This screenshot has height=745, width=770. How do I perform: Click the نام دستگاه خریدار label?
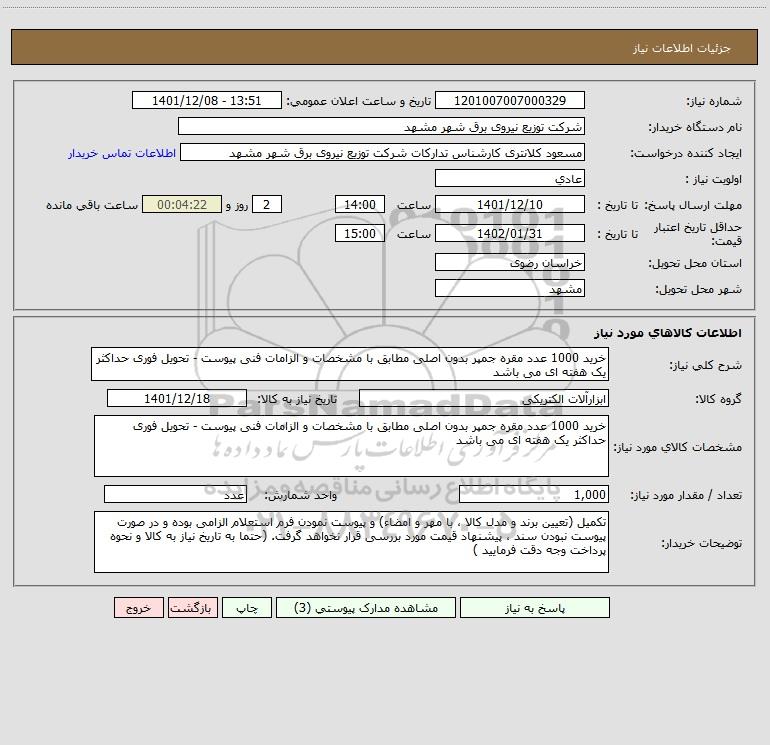[x=695, y=128]
